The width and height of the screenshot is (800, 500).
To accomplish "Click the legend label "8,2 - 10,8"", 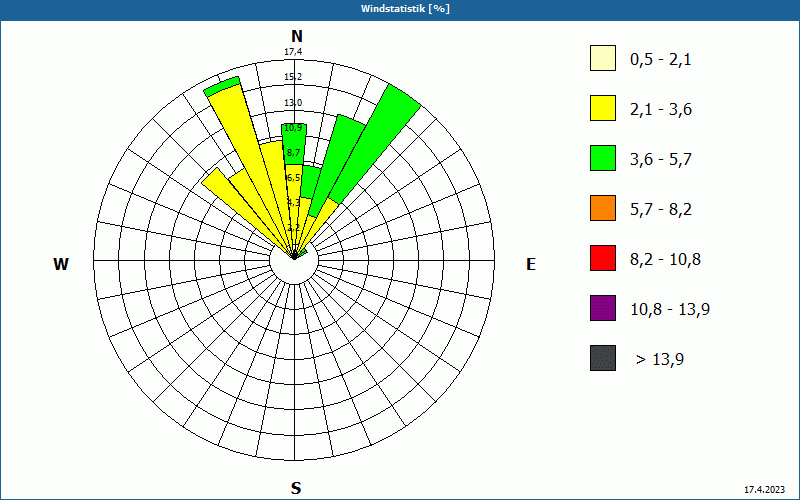I will click(666, 260).
